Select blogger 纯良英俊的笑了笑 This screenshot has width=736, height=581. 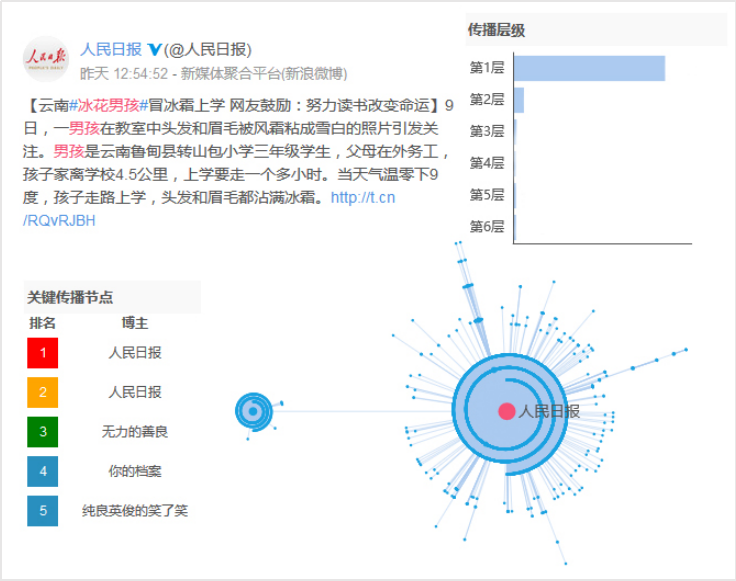135,511
